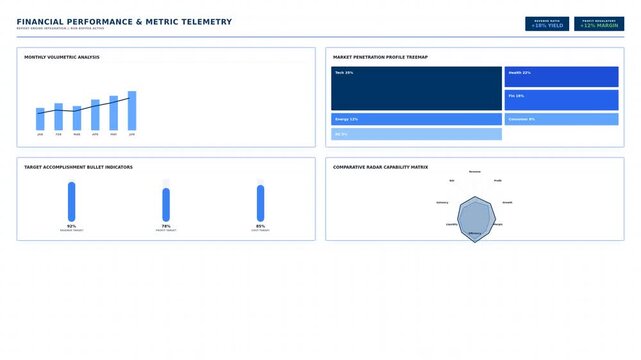Click the '85%' value text
Viewport: 641px width, 360px height.
point(260,226)
